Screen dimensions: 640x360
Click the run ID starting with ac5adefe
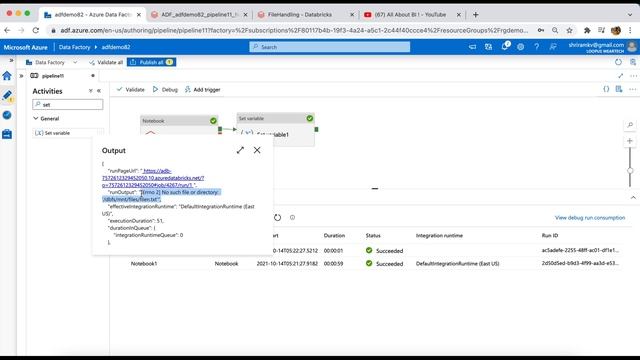(x=580, y=250)
